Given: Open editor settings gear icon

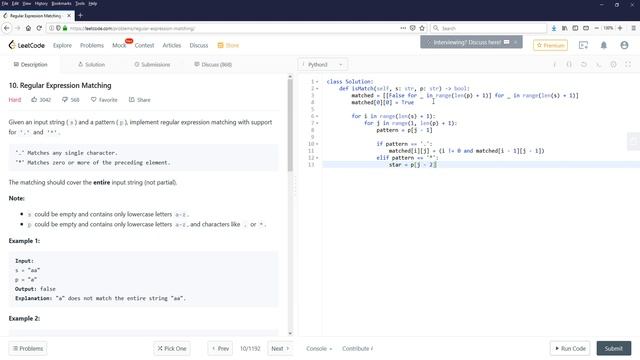Looking at the screenshot, I should coord(613,64).
